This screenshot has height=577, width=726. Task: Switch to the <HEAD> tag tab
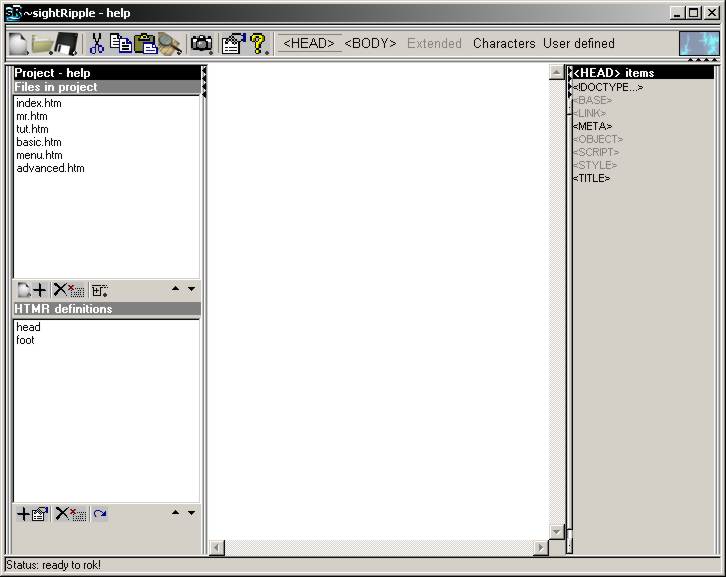point(309,44)
